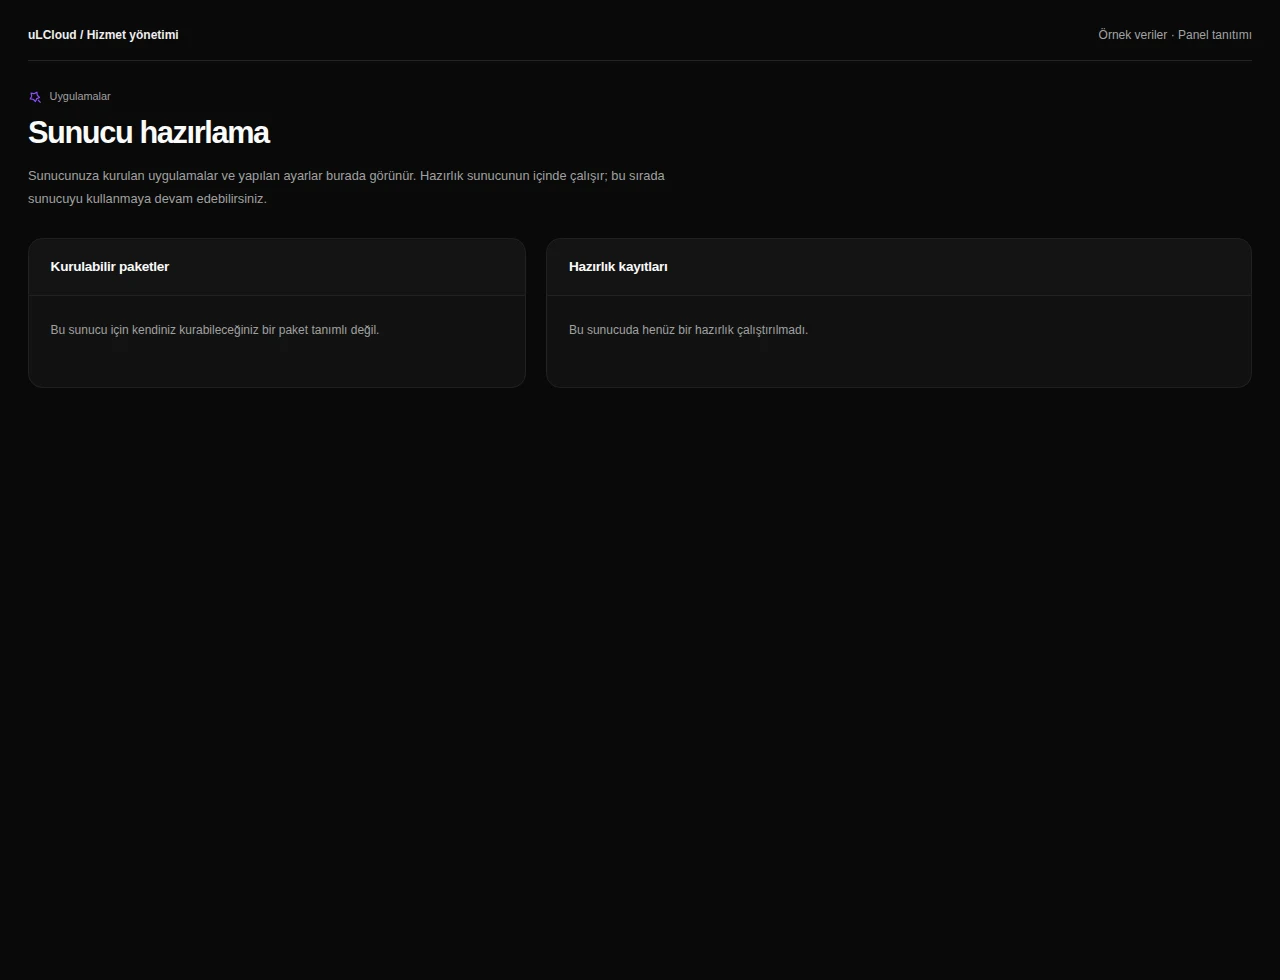Click the Kurulabilir paketler card title
Image resolution: width=1280 pixels, height=980 pixels.
click(x=110, y=267)
